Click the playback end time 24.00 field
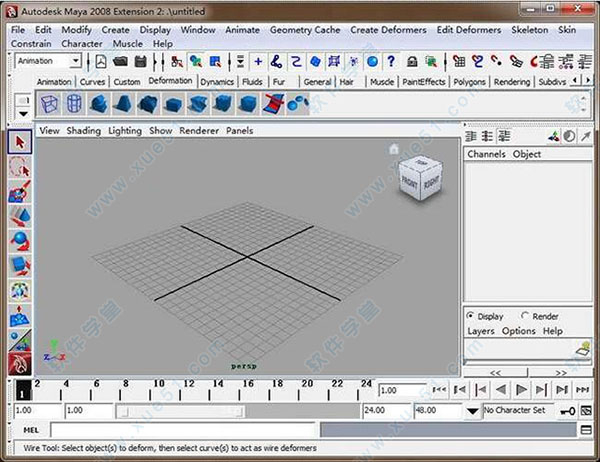Screen dimensions: 600x462 387,411
